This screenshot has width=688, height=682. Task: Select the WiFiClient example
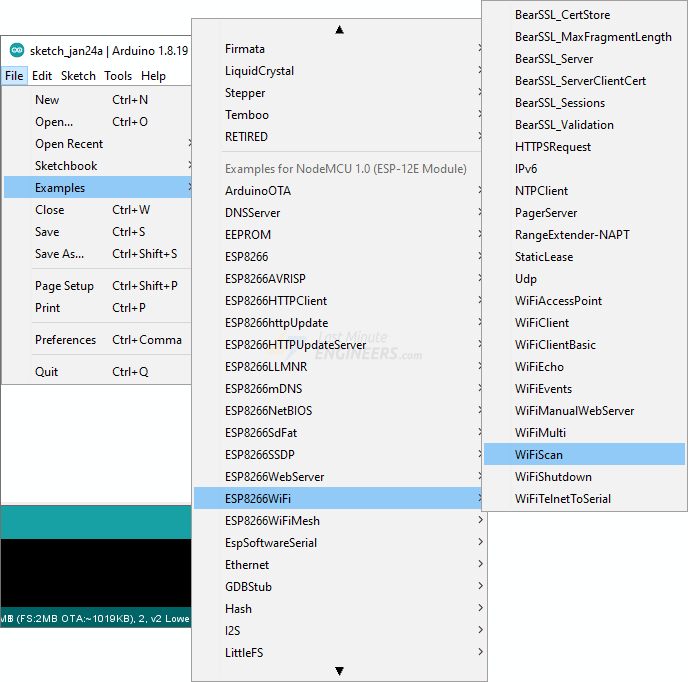pyautogui.click(x=541, y=323)
